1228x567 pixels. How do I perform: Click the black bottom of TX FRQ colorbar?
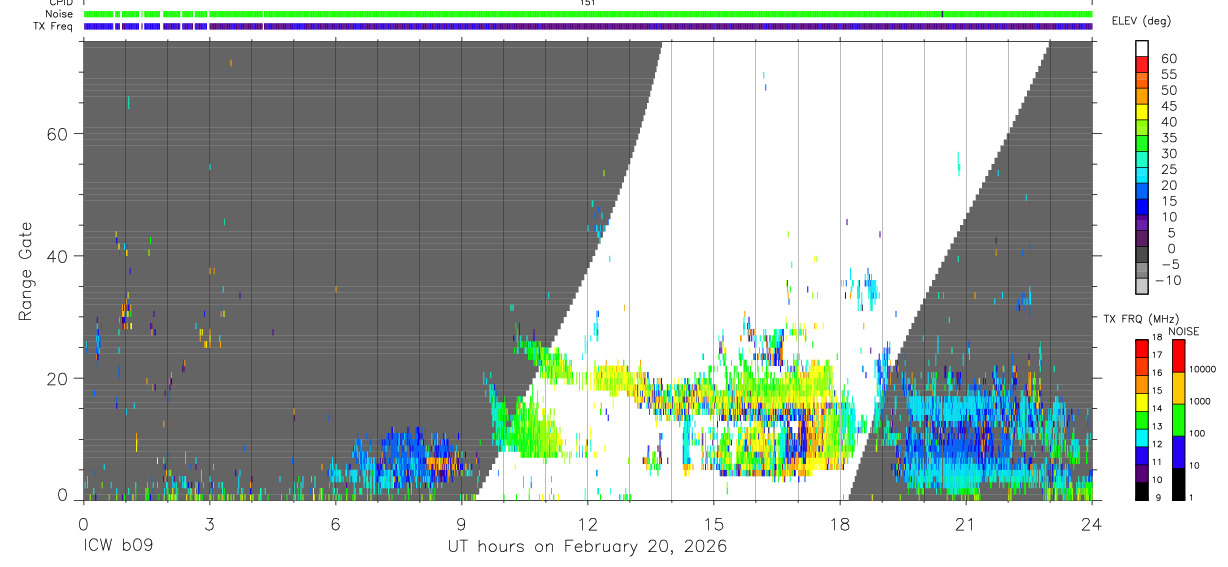coord(1142,491)
